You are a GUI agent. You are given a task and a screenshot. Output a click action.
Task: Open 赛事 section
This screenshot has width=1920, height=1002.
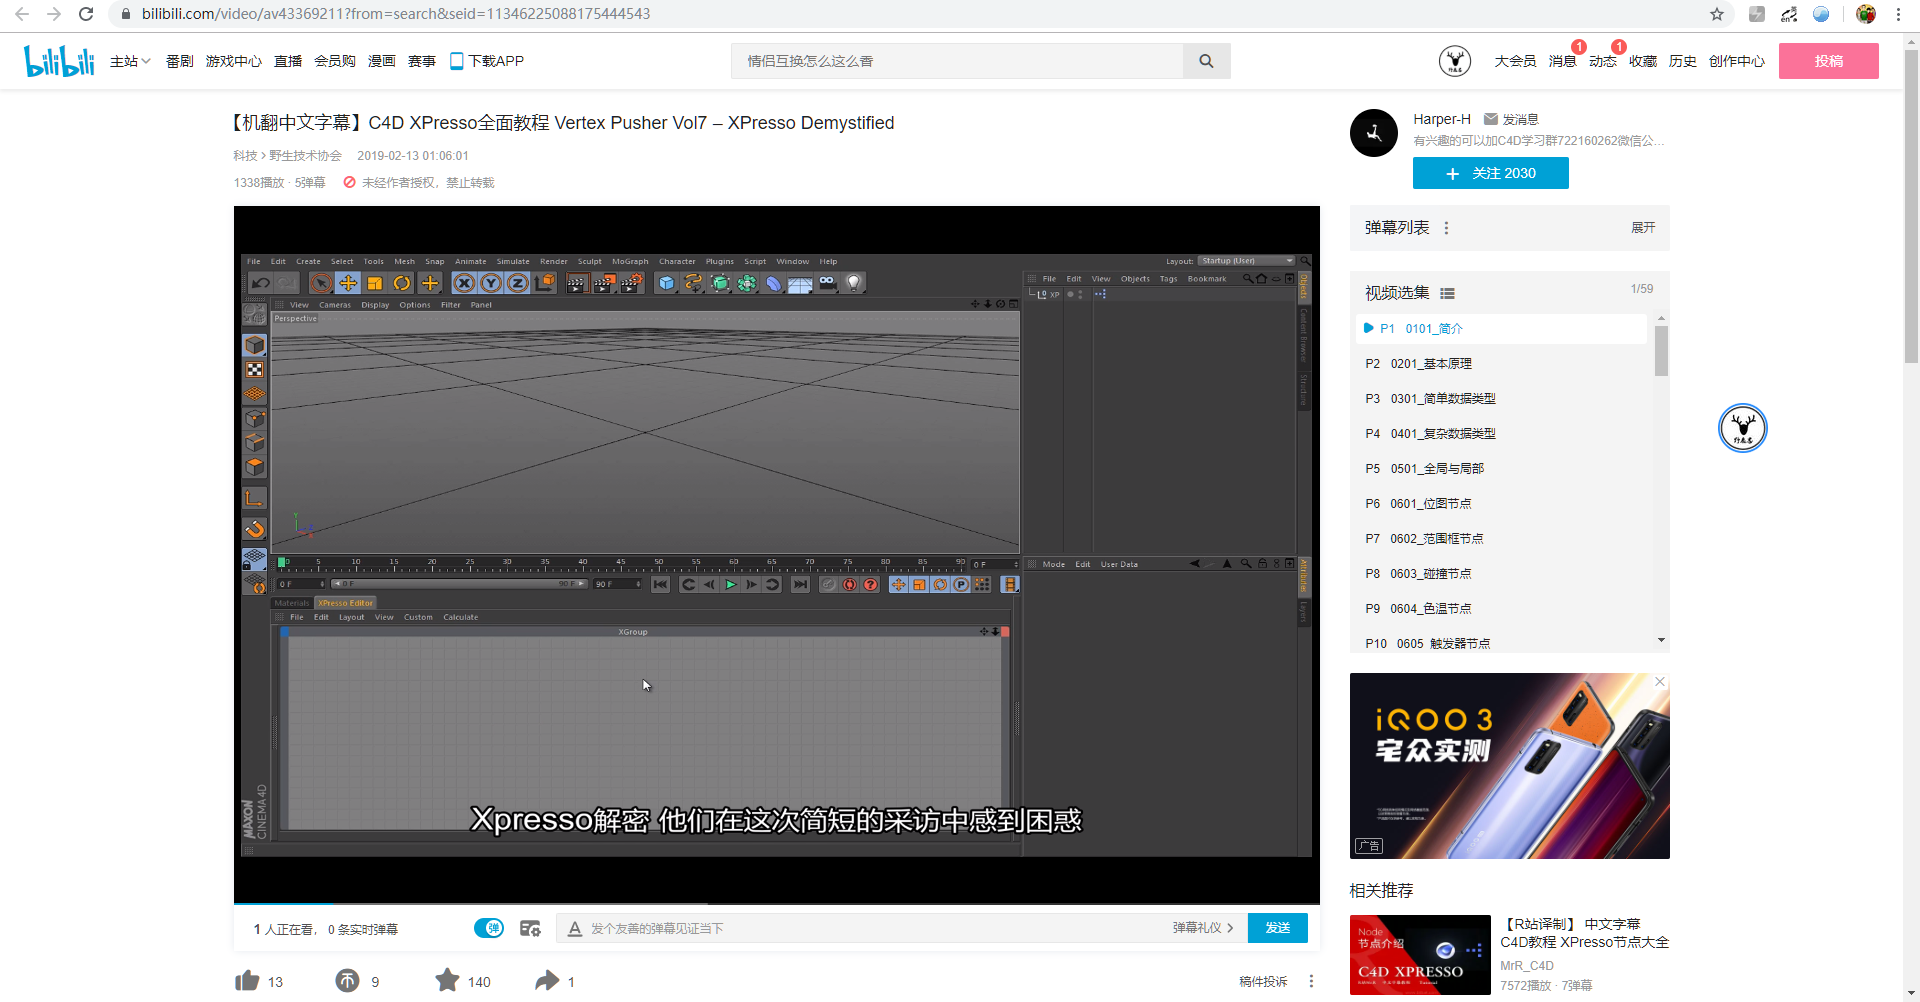click(x=422, y=61)
